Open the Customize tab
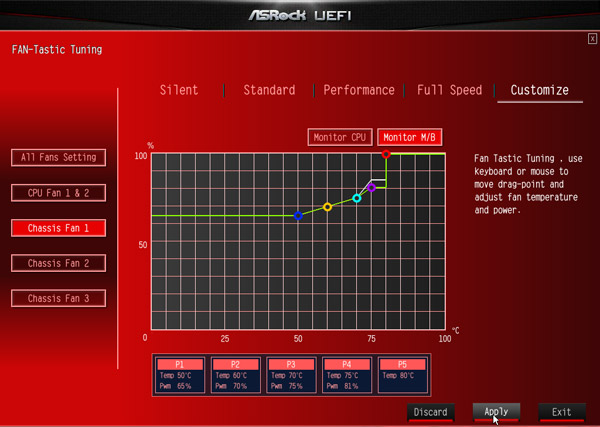The width and height of the screenshot is (600, 427). pyautogui.click(x=540, y=90)
